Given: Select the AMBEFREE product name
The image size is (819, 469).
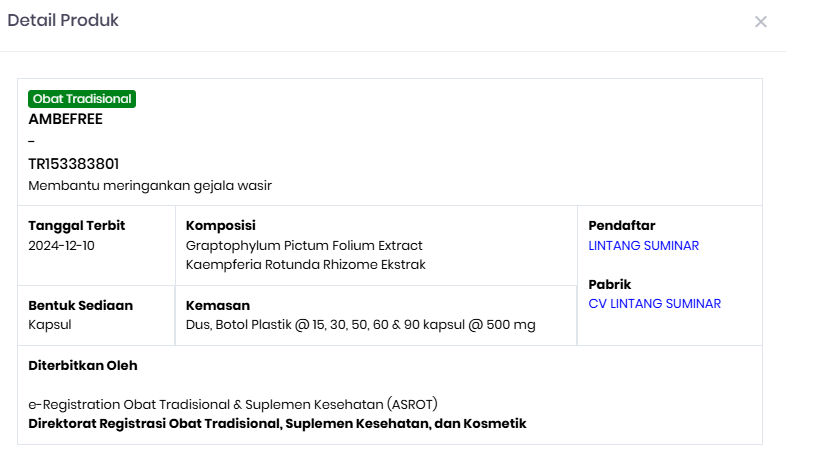Looking at the screenshot, I should point(66,119).
